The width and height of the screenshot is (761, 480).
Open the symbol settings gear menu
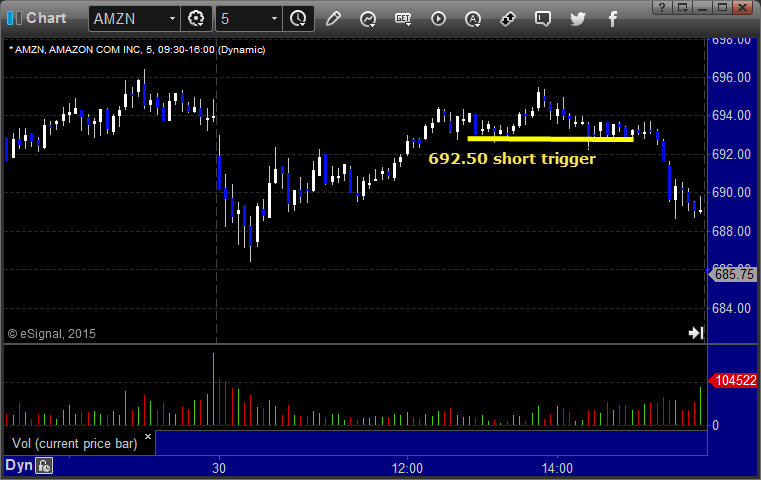[196, 19]
